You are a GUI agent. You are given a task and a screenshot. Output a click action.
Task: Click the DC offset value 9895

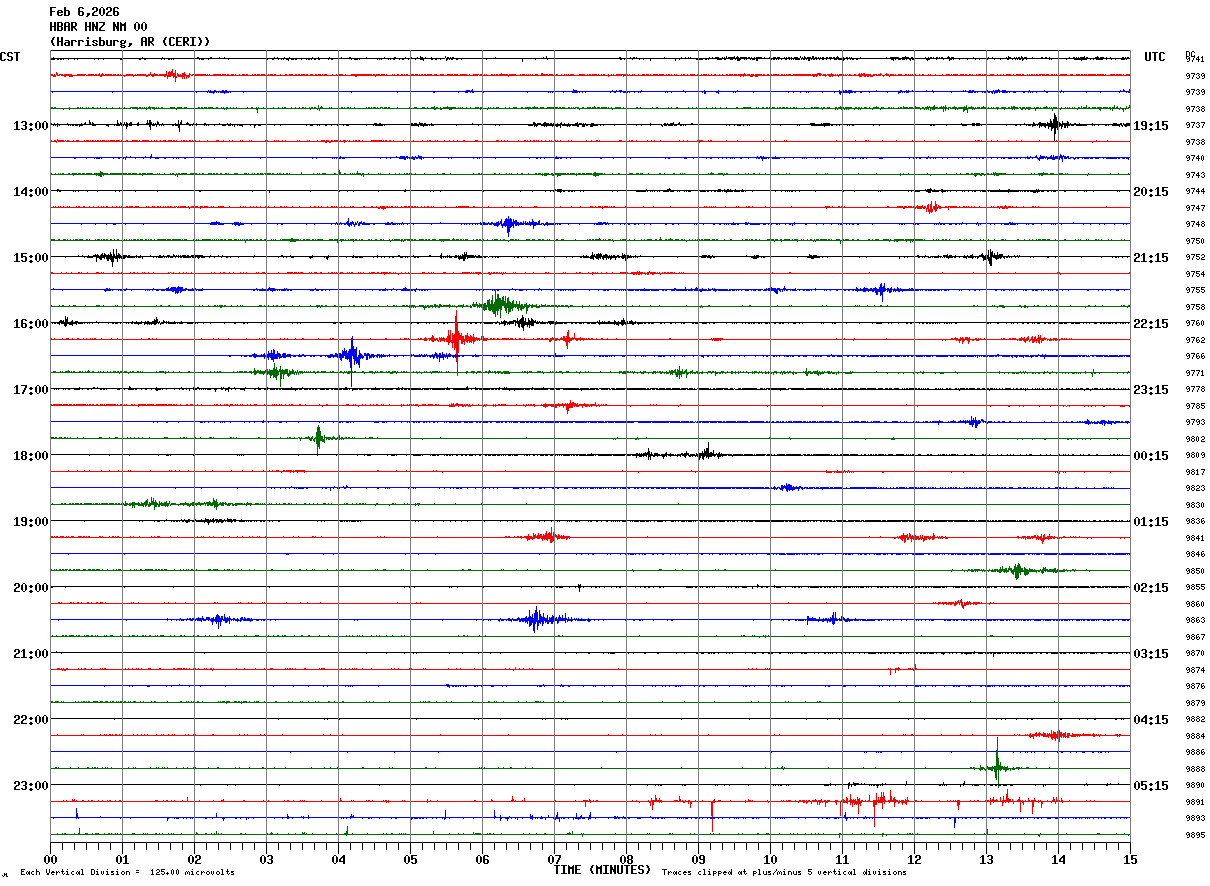tap(1195, 835)
